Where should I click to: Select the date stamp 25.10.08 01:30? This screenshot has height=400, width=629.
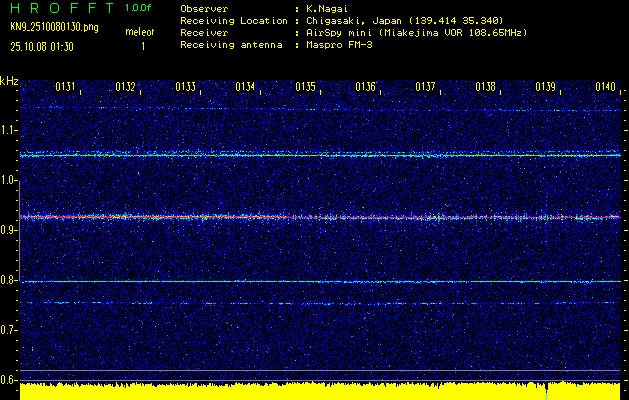[41, 46]
